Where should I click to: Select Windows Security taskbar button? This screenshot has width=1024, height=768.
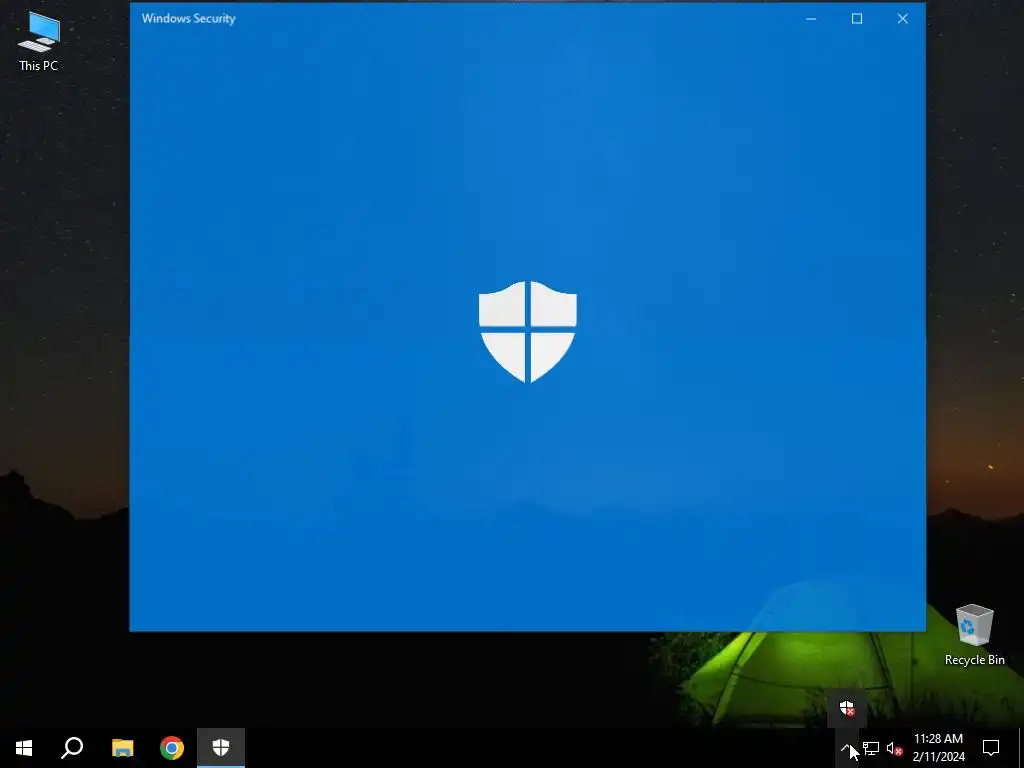coord(221,748)
